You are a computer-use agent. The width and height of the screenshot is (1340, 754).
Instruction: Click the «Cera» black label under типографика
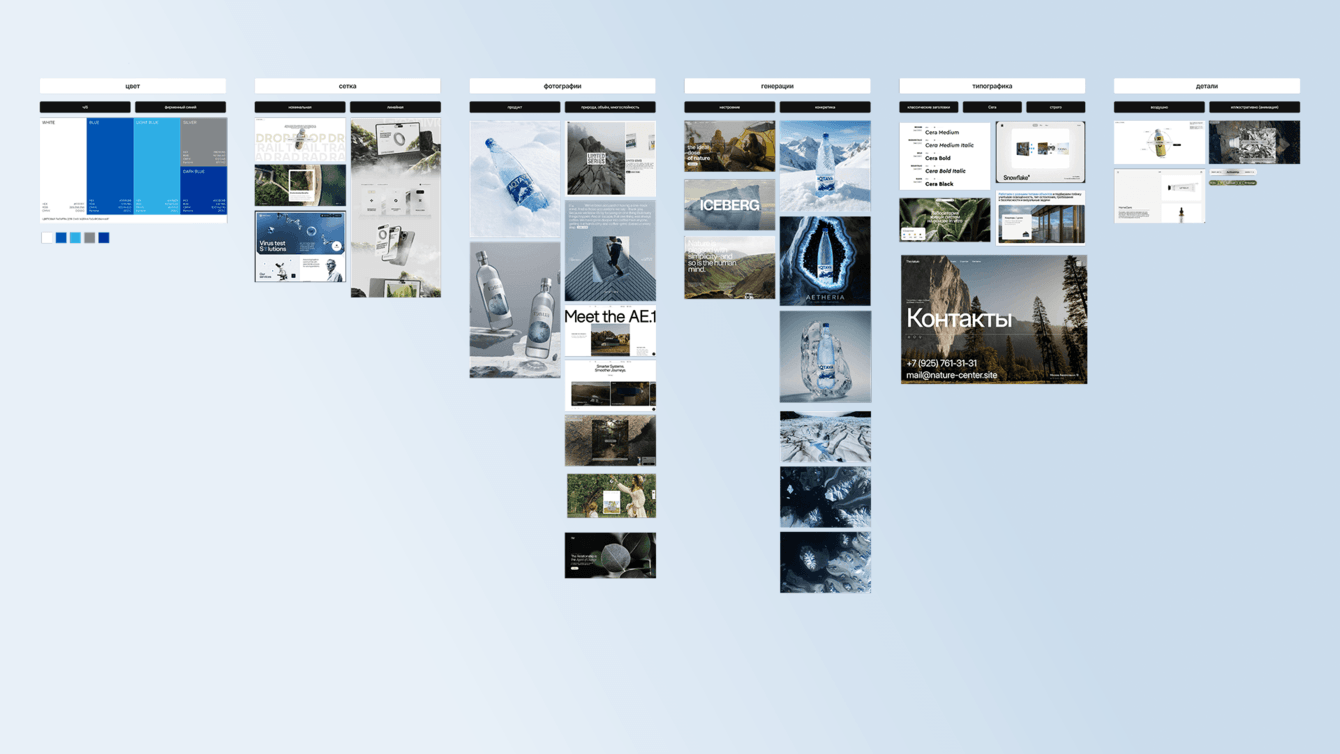tap(992, 107)
